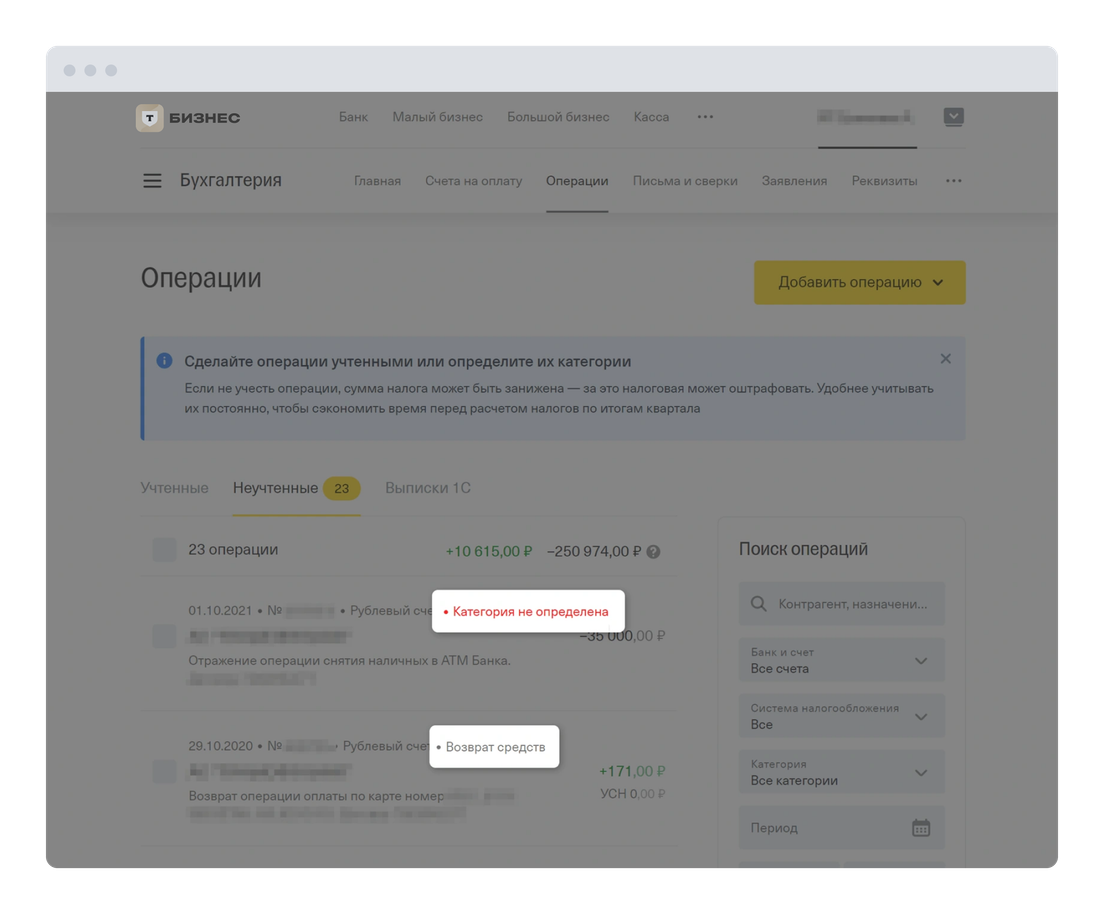Switch to the Учтенные tab
Screen dimensions: 1104x914
tap(175, 488)
